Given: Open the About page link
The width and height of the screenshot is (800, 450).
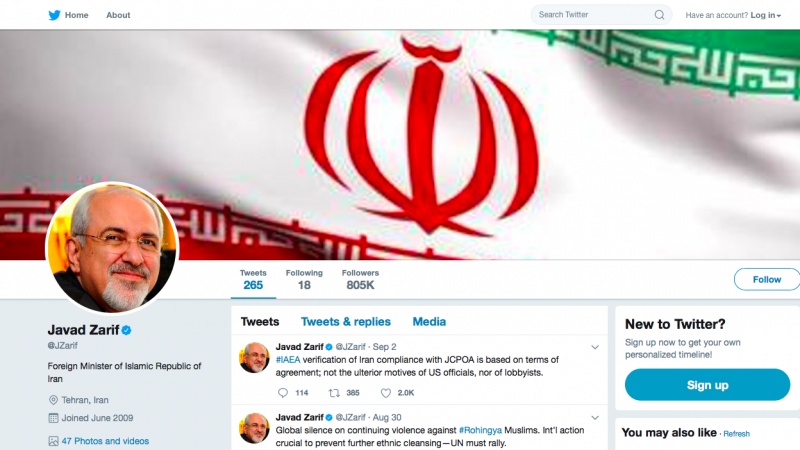Looking at the screenshot, I should pos(118,15).
